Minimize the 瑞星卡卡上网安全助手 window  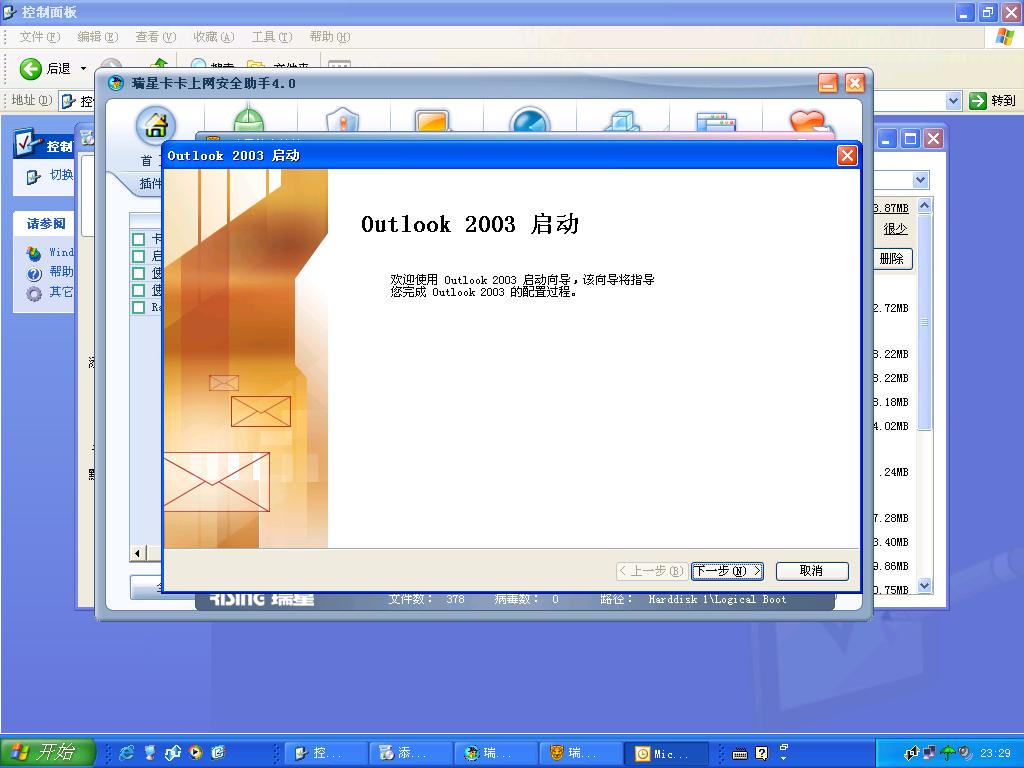pyautogui.click(x=828, y=84)
